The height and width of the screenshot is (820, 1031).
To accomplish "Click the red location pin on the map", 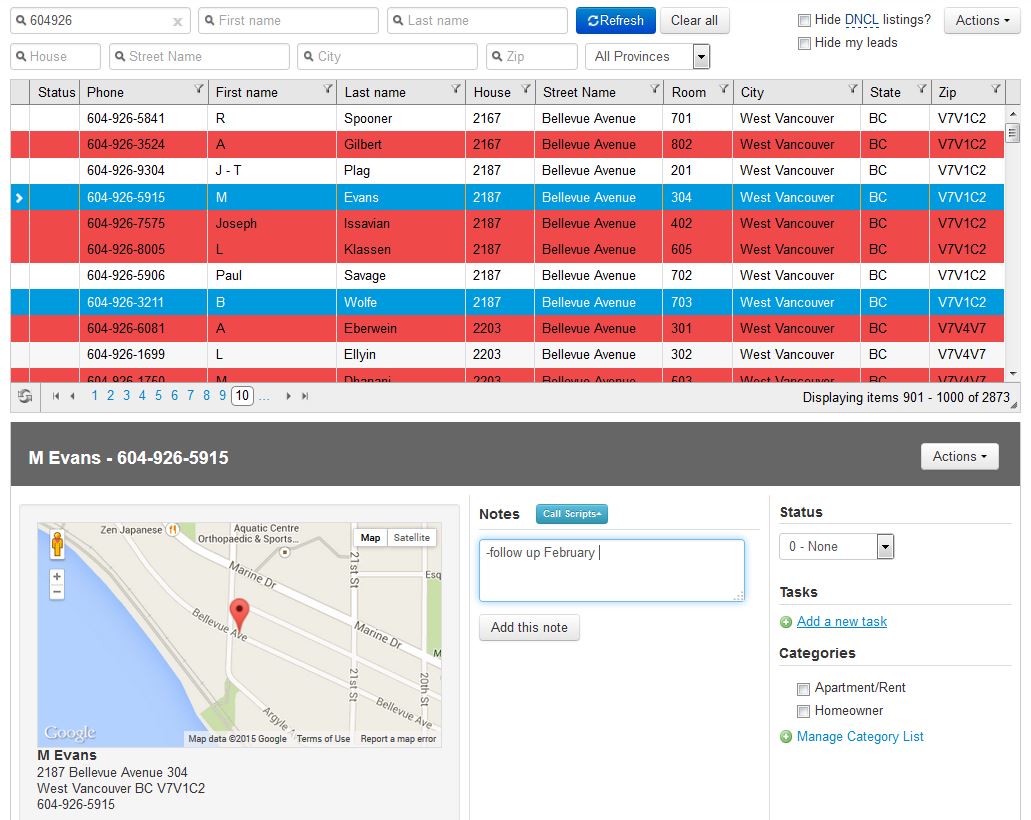I will pyautogui.click(x=239, y=615).
